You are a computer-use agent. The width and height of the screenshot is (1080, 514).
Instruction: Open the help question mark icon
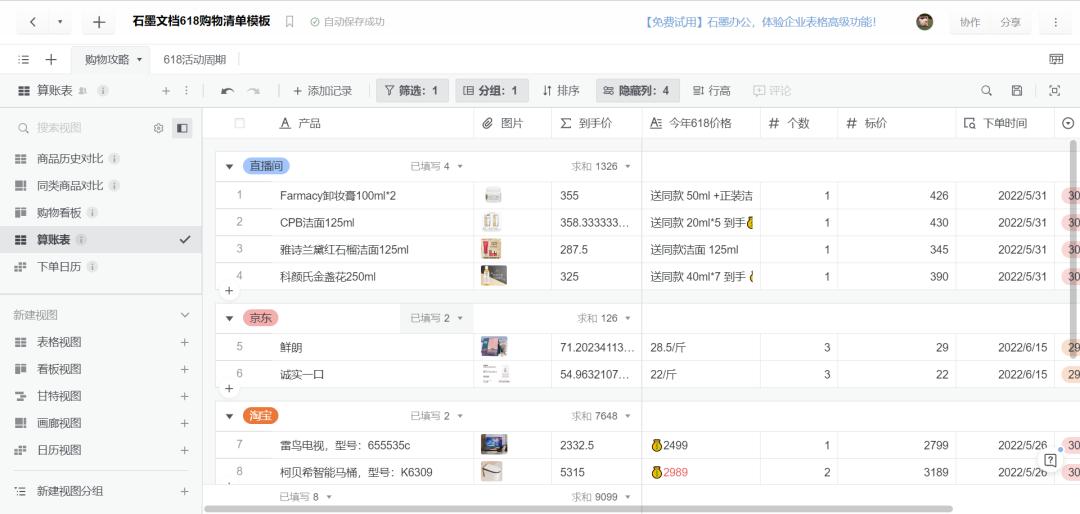point(1050,460)
